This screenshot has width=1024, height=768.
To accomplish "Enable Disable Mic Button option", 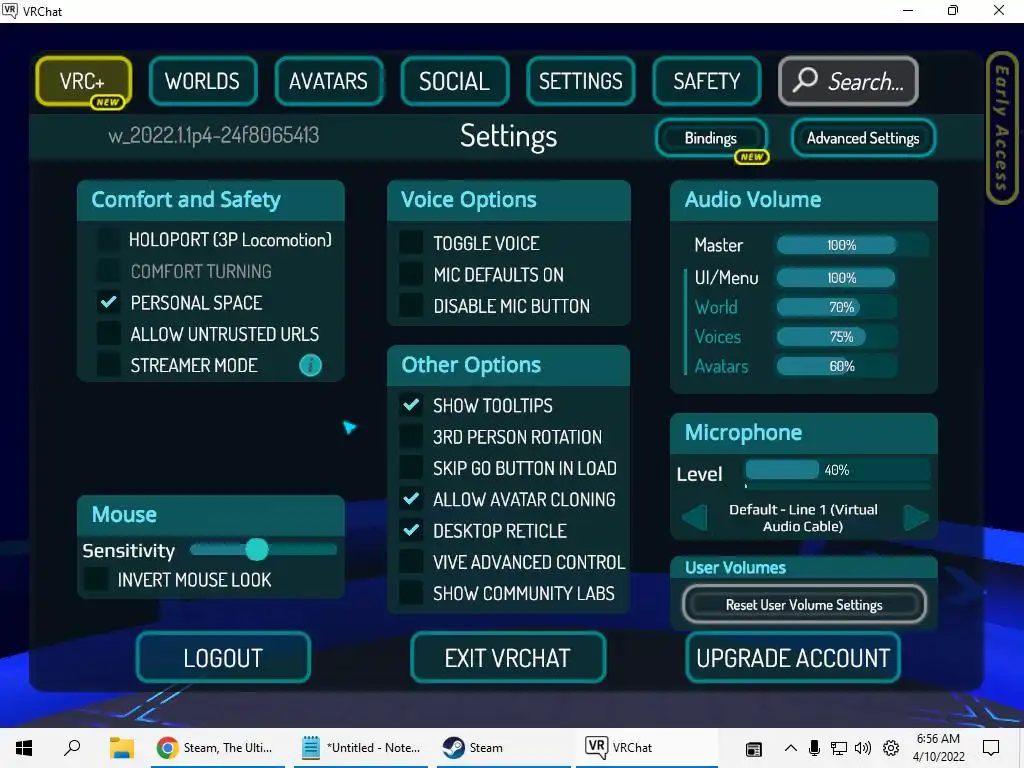I will point(411,306).
